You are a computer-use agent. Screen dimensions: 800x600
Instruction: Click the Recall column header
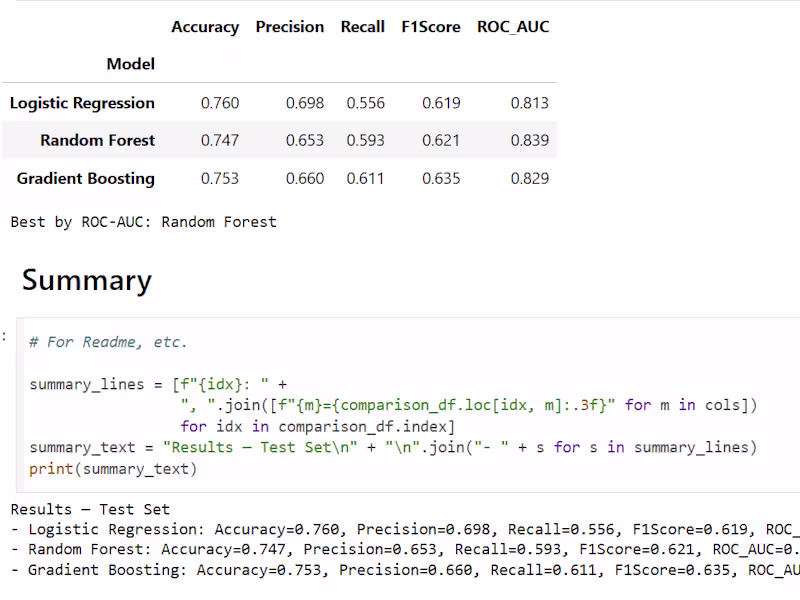[362, 27]
